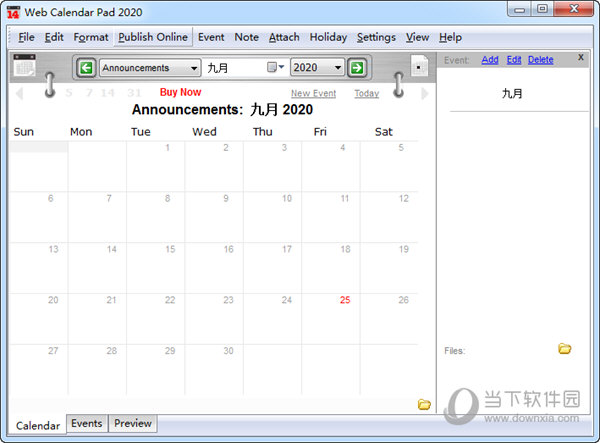Open the Event menu
Viewport: 600px width, 443px height.
tap(211, 37)
